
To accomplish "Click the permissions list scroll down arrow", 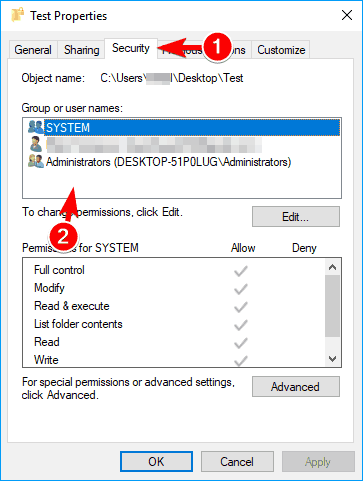I will click(x=332, y=359).
